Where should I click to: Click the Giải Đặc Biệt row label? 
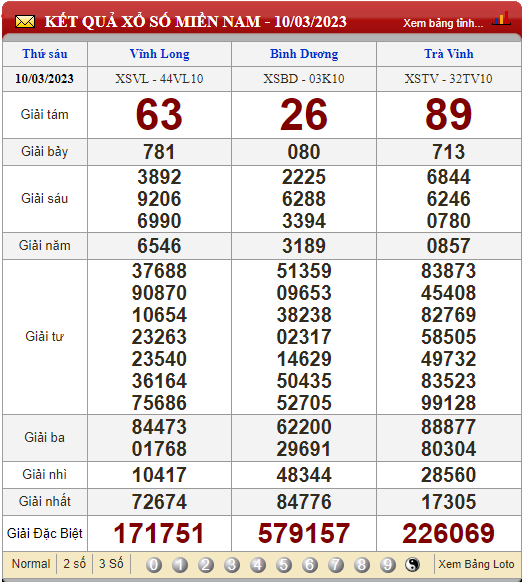point(45,534)
